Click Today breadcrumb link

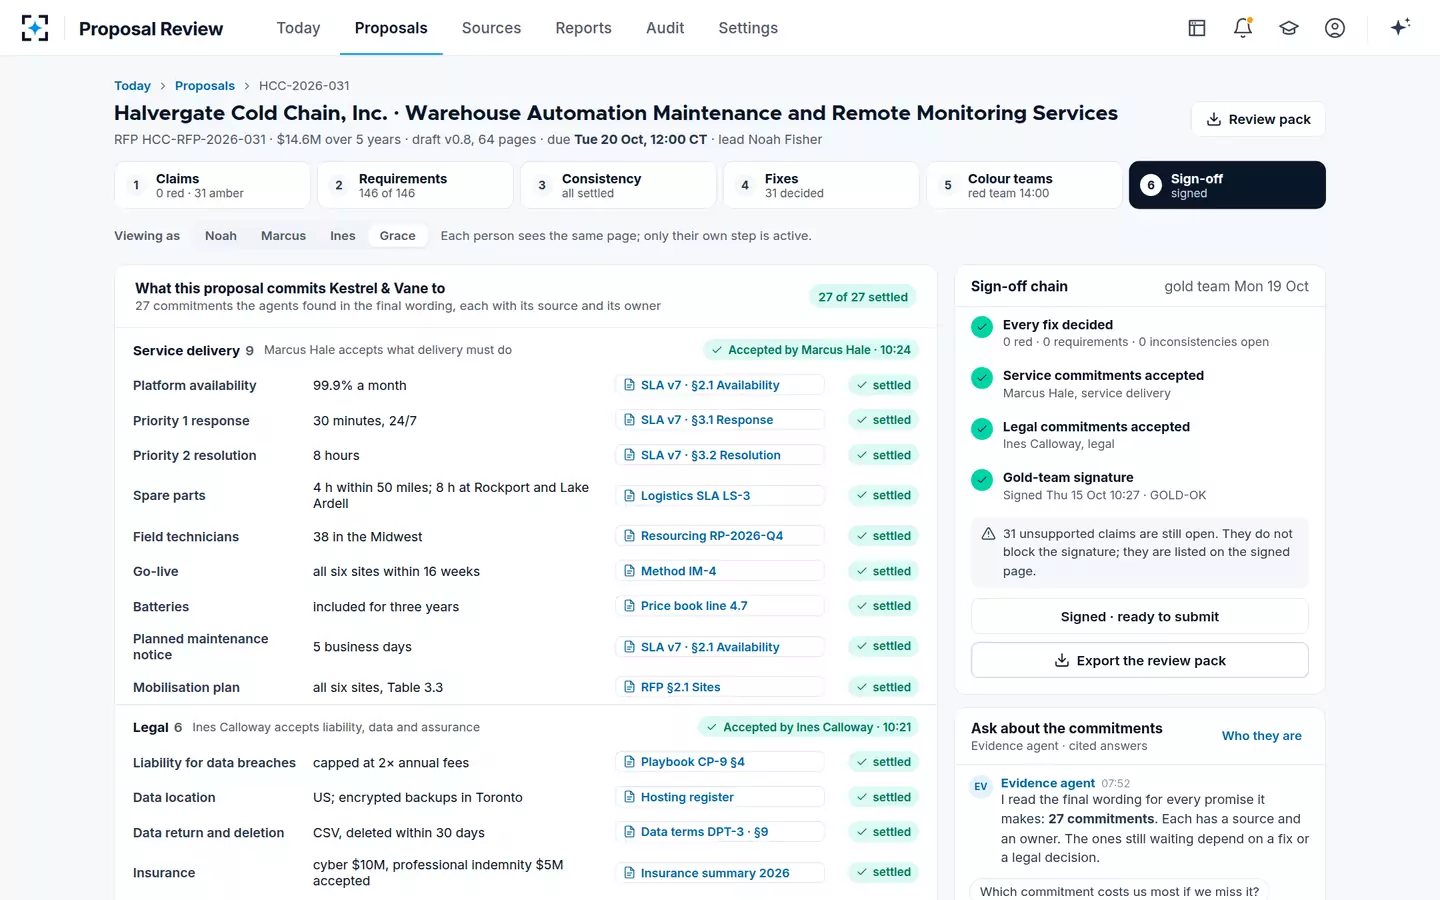click(132, 86)
